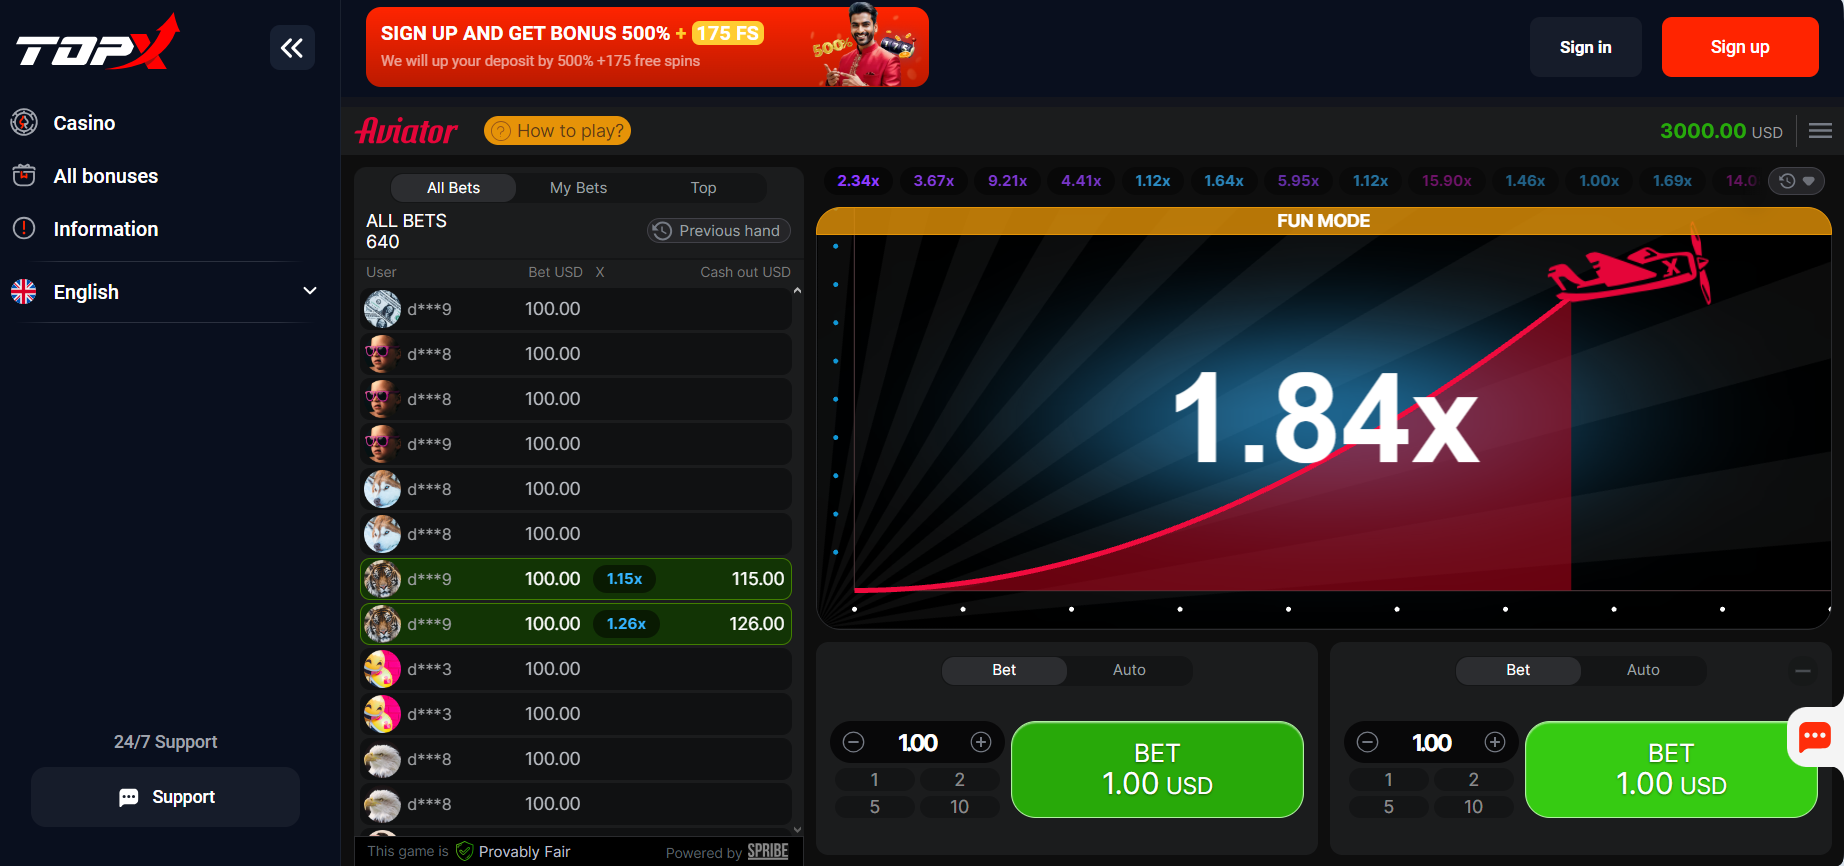Remove second bet panel with minus icon
This screenshot has width=1844, height=866.
click(1803, 671)
